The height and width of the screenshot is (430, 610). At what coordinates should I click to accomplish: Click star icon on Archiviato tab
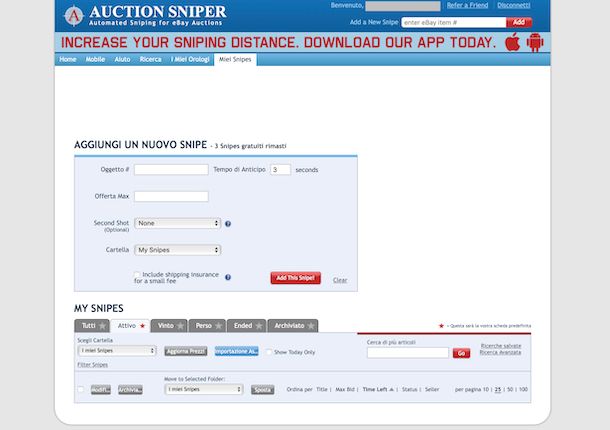[x=311, y=326]
